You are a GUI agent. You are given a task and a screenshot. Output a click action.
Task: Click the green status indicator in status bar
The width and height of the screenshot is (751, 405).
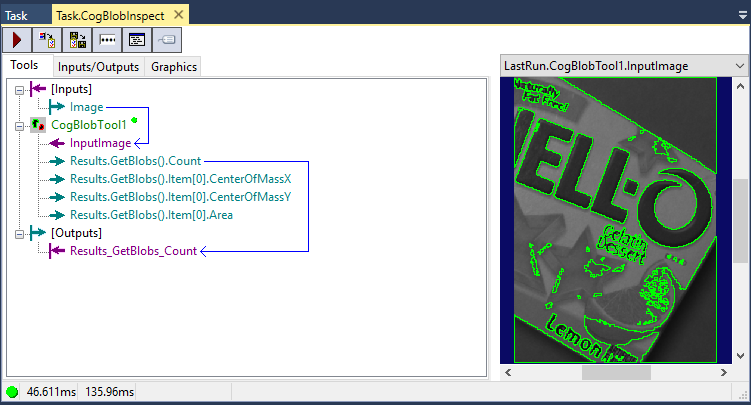click(12, 392)
